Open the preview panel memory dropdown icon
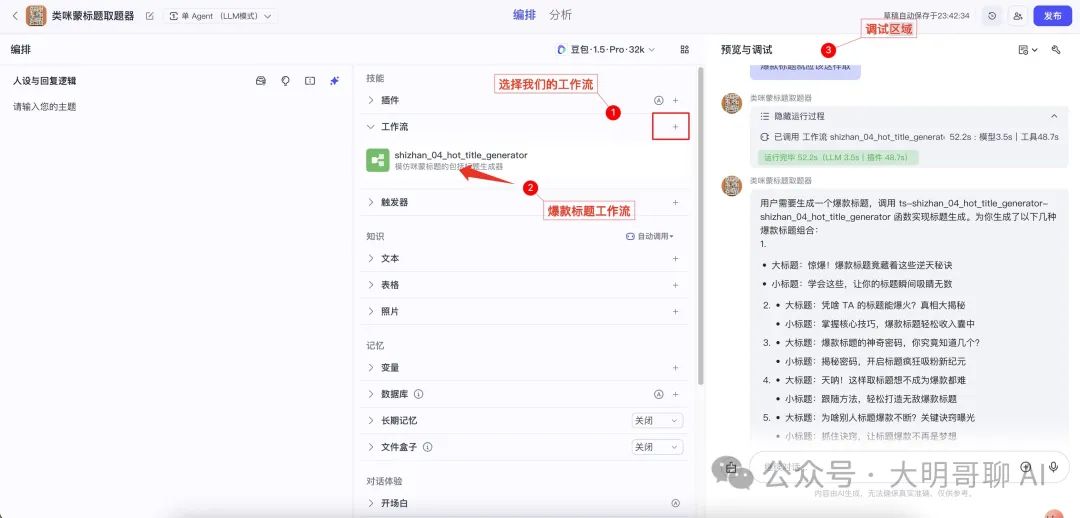 tap(1028, 50)
